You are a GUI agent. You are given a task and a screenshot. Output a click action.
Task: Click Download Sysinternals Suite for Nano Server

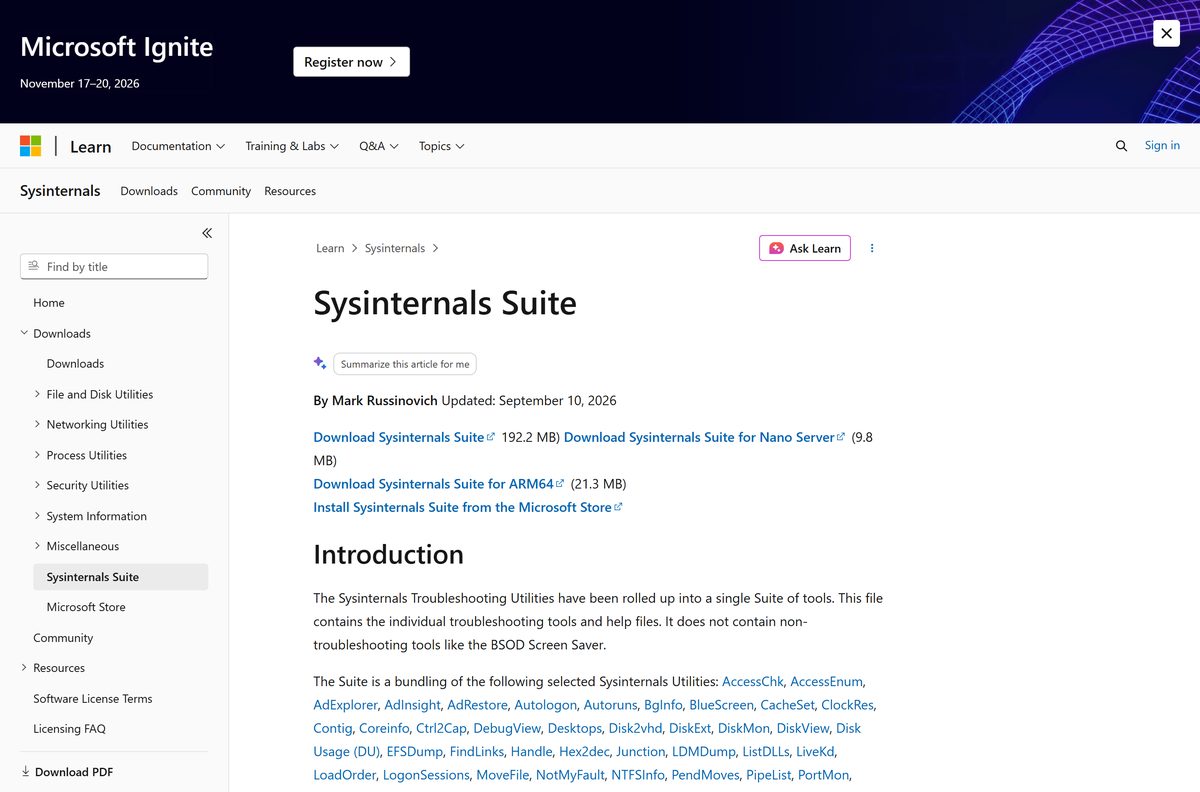[704, 437]
